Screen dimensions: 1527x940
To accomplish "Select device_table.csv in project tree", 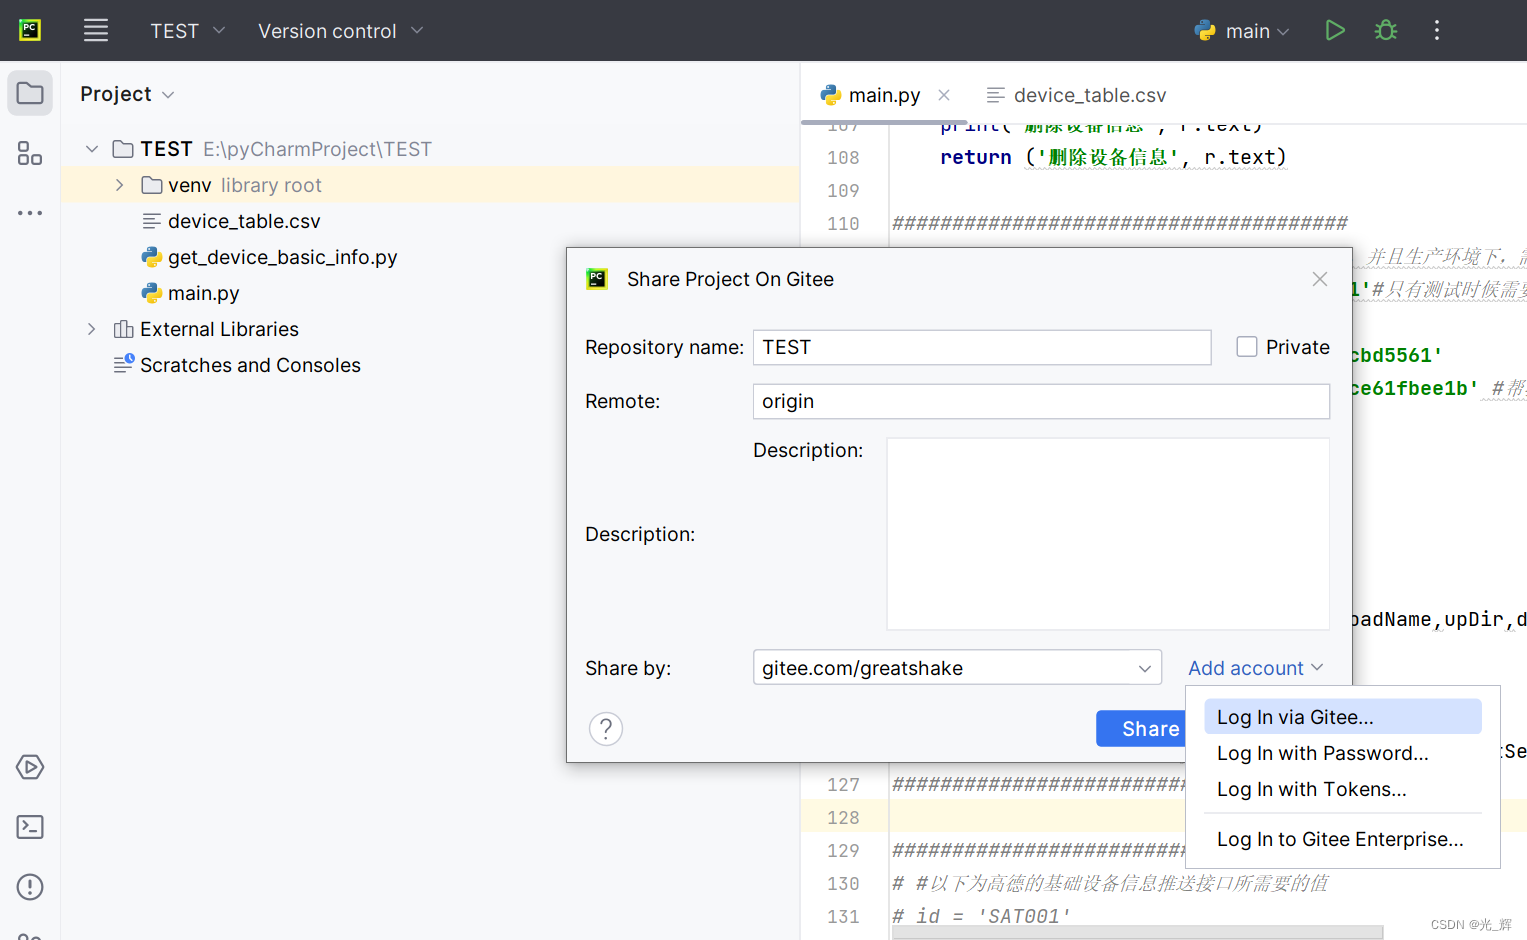I will tap(244, 221).
